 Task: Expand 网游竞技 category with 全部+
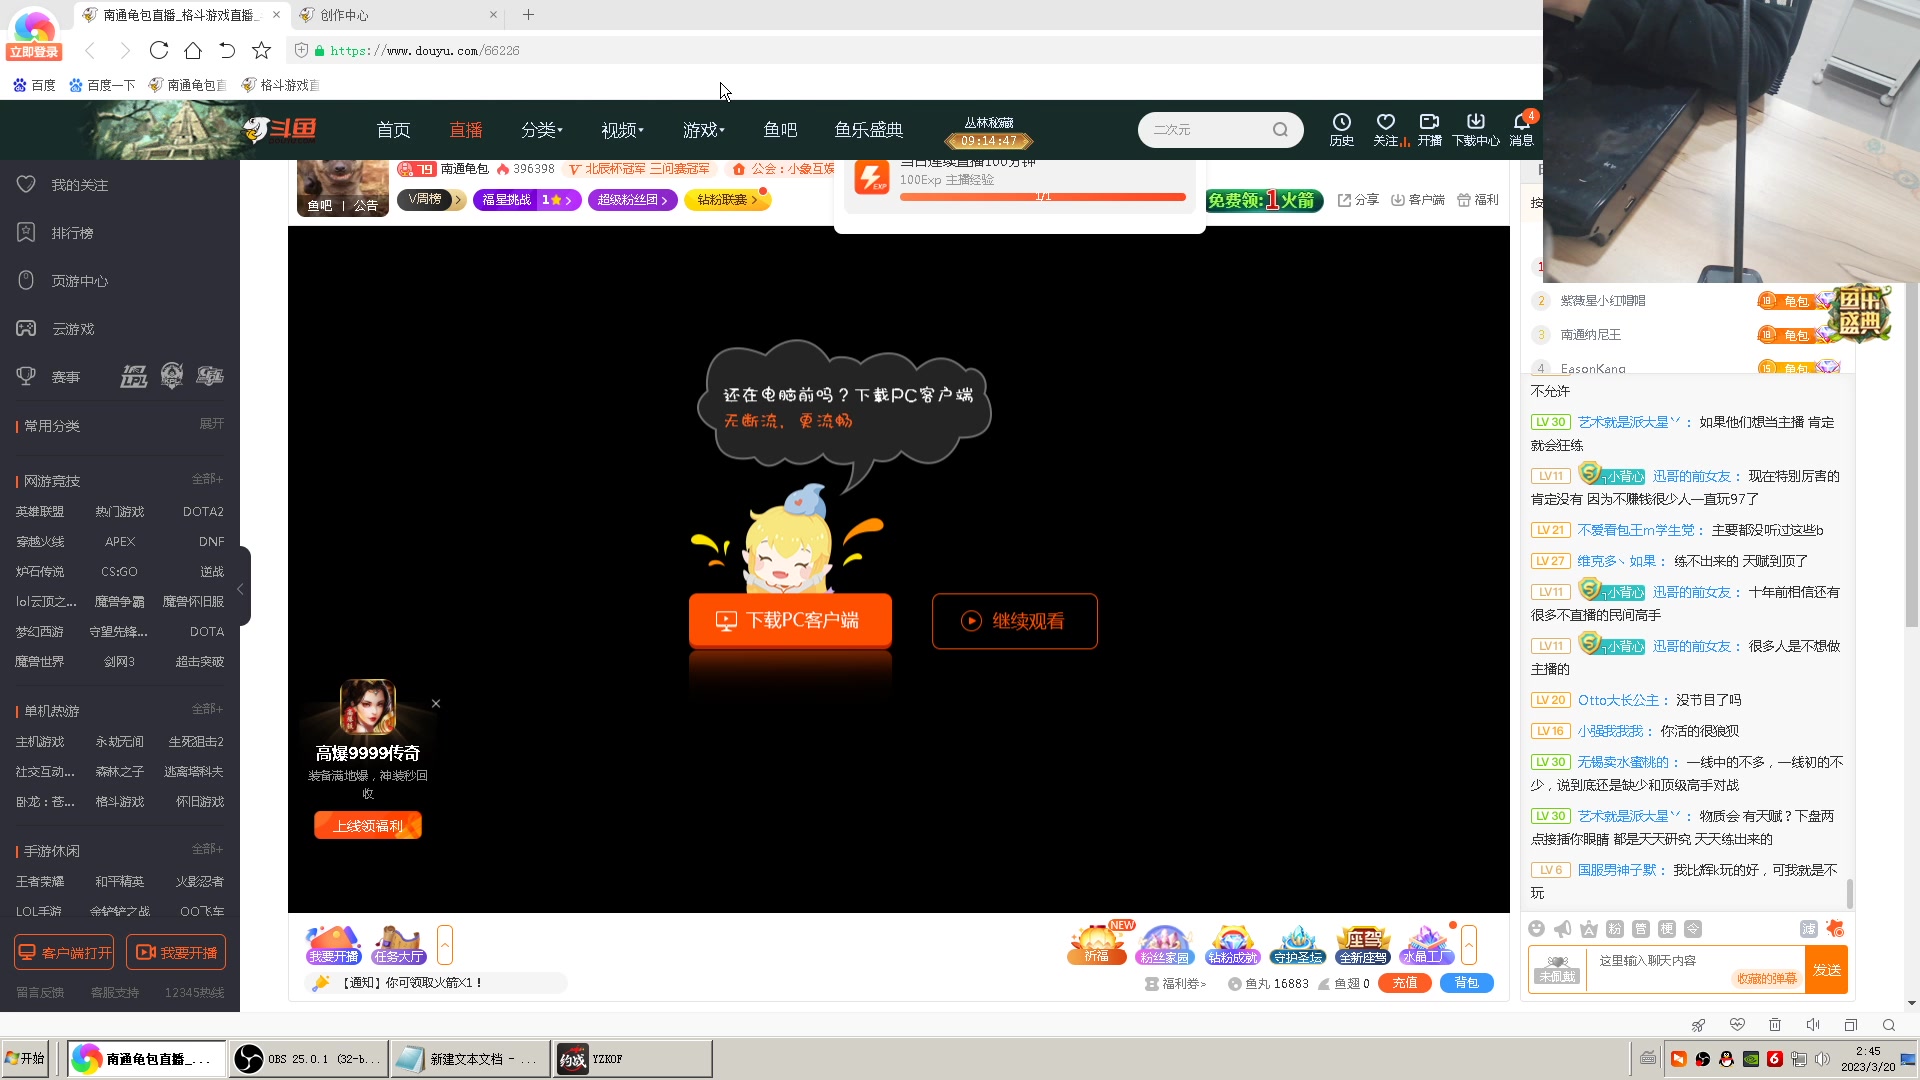point(207,479)
